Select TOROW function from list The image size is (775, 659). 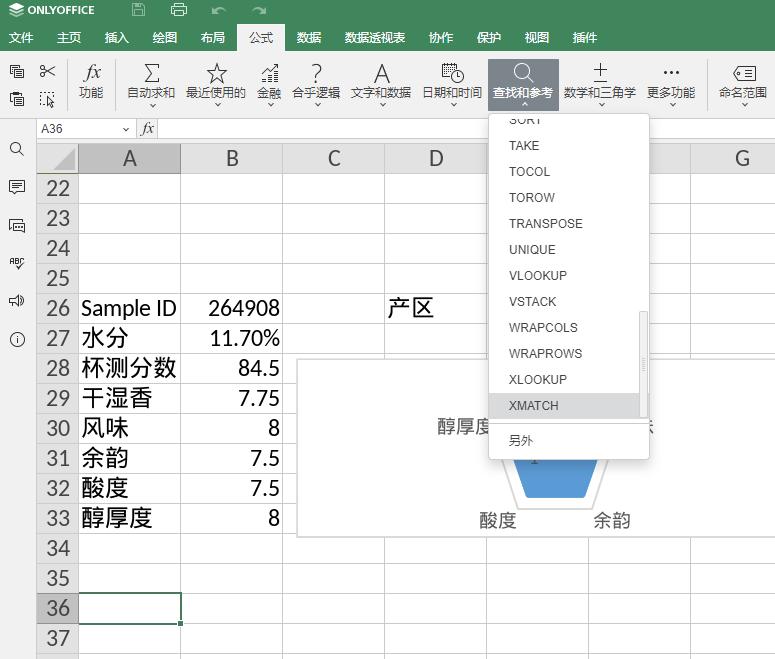[564, 198]
